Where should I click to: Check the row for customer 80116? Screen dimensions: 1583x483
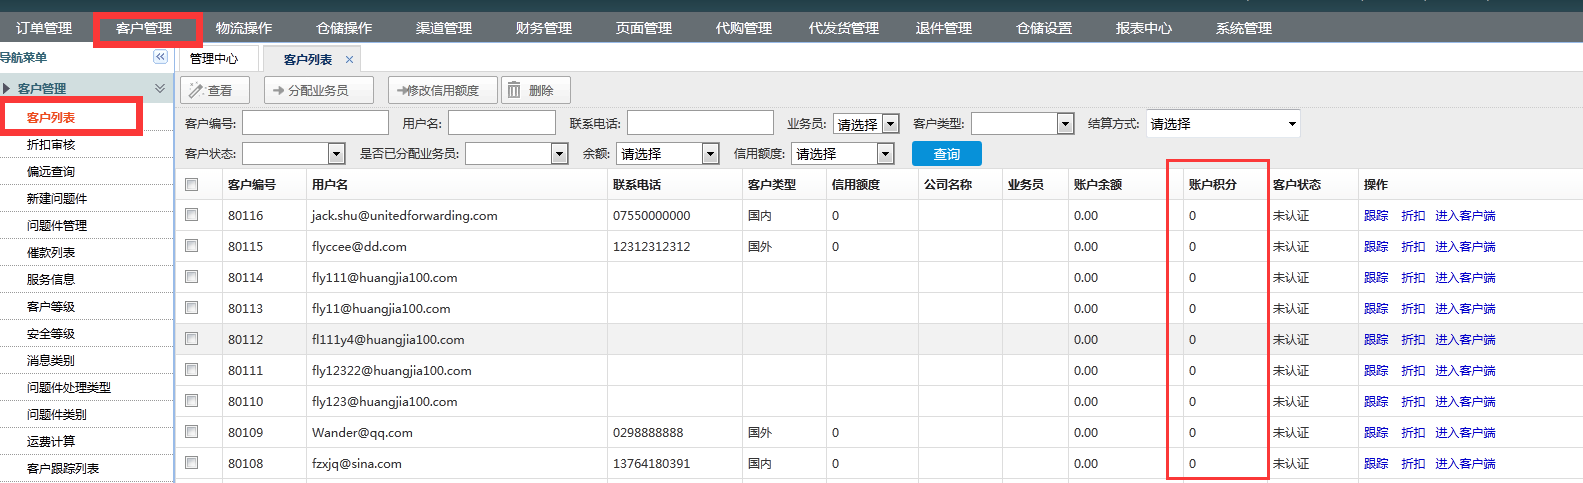click(x=192, y=214)
